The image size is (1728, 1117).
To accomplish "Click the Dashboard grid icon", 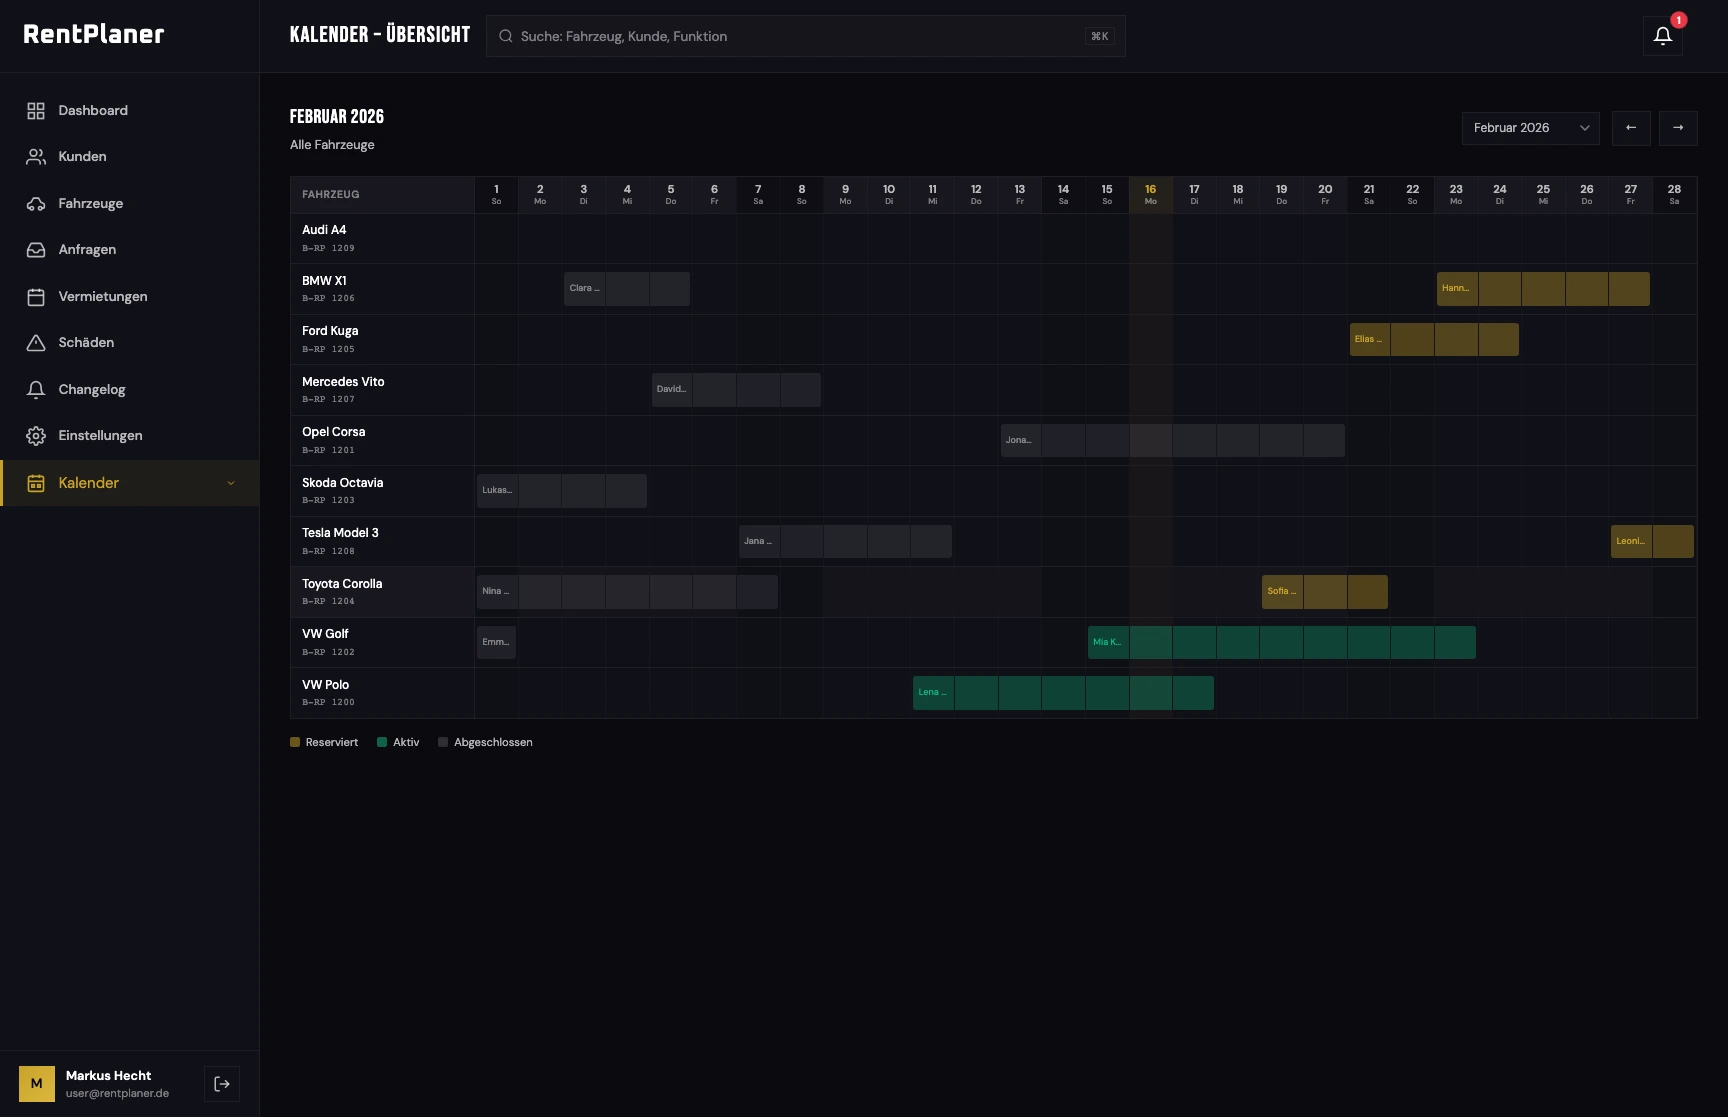I will point(36,111).
